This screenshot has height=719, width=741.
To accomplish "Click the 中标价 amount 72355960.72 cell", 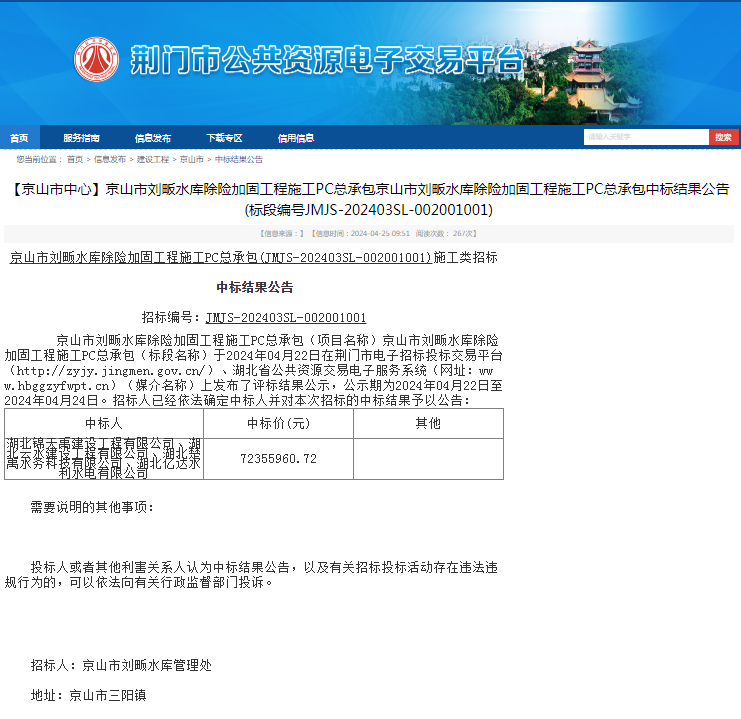I will [x=278, y=458].
